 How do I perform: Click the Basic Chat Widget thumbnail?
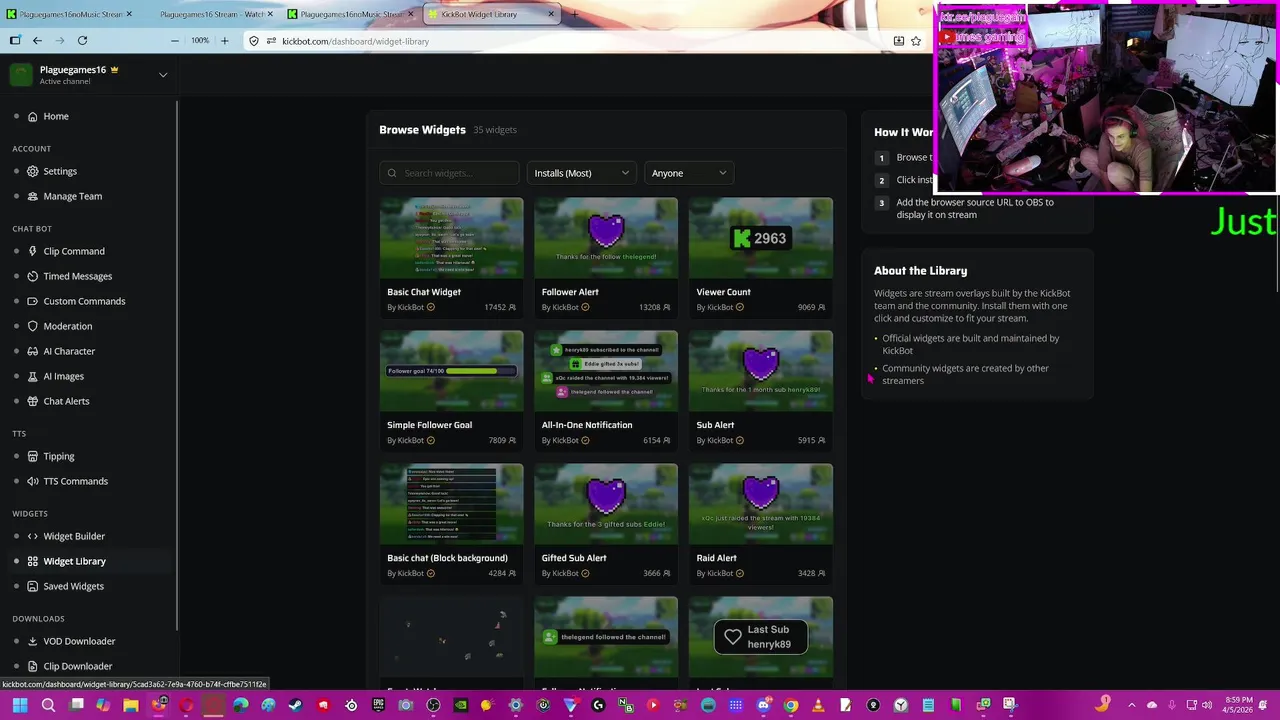(x=451, y=238)
